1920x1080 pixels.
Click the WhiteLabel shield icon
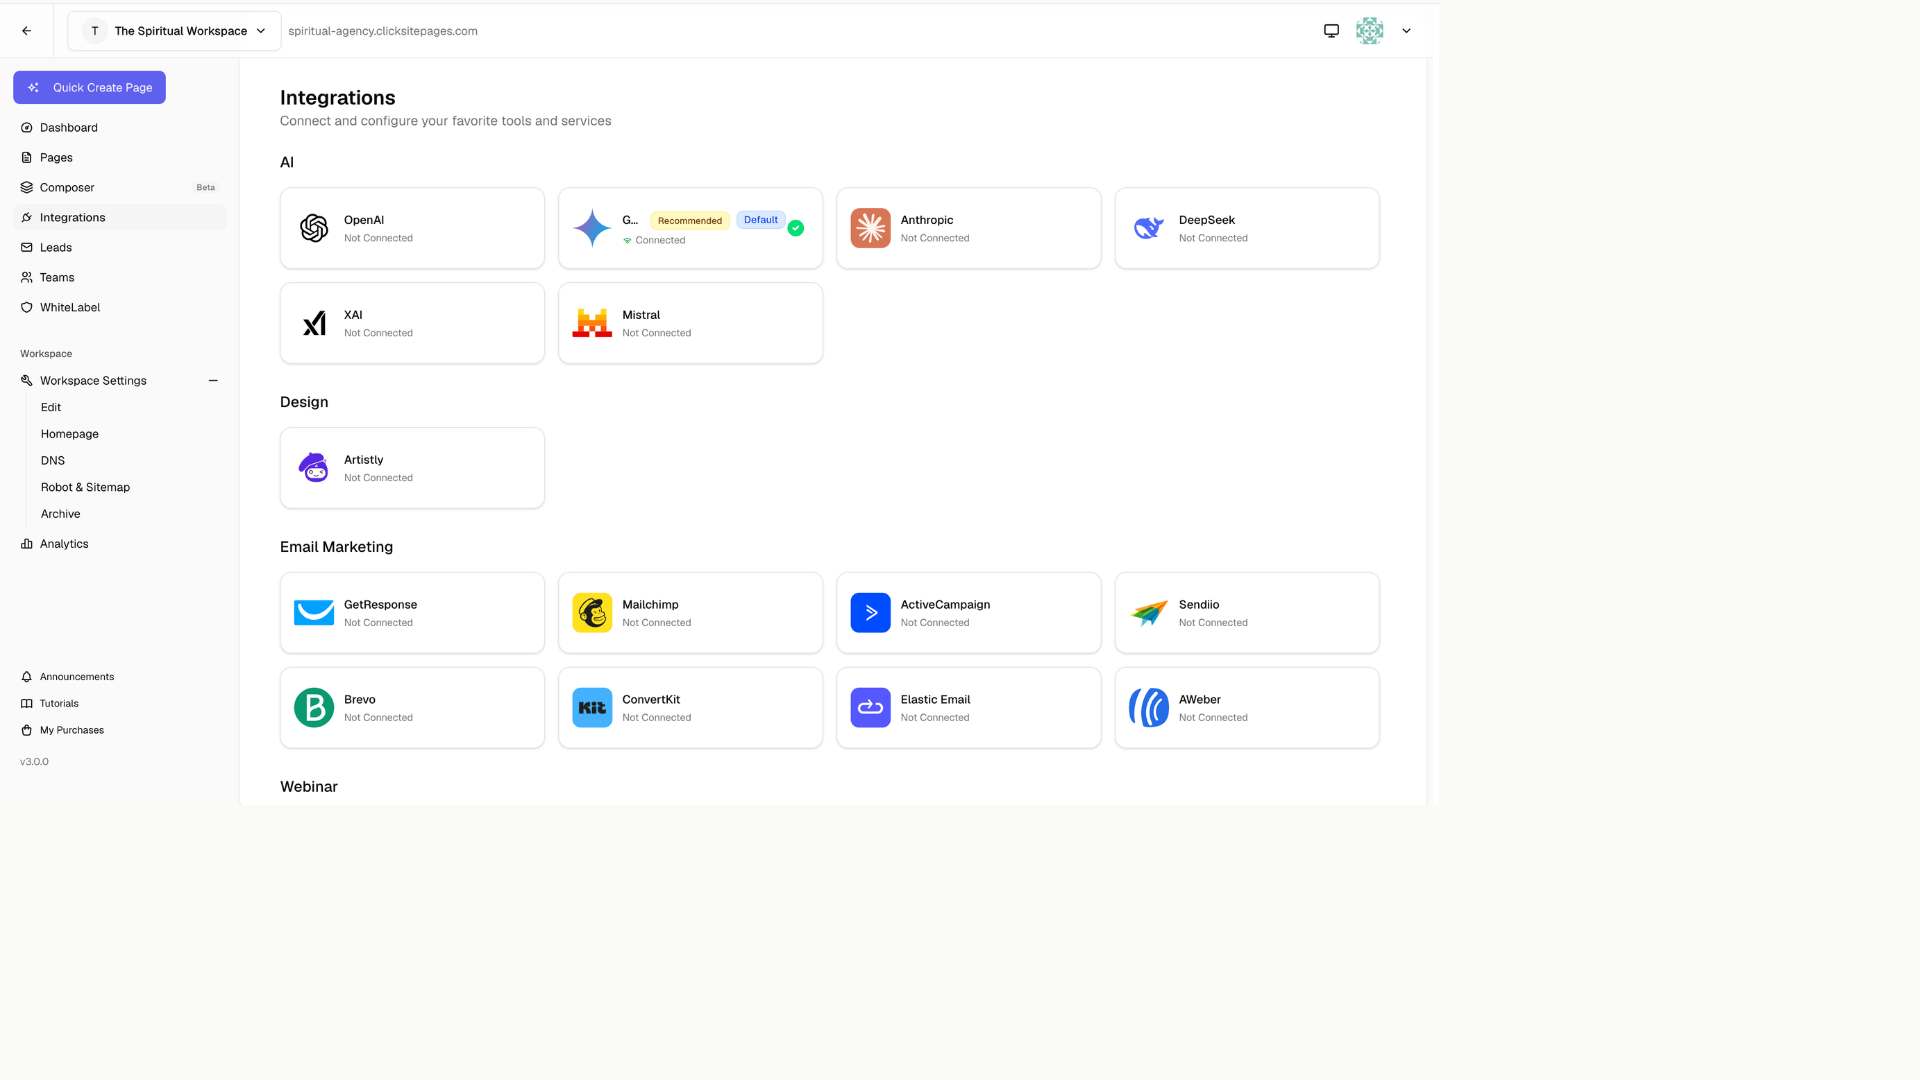(27, 308)
